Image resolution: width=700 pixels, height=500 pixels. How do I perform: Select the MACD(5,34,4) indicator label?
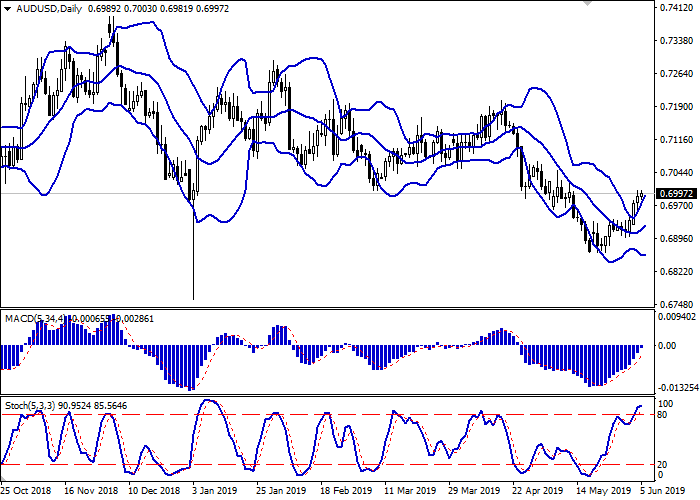35,319
